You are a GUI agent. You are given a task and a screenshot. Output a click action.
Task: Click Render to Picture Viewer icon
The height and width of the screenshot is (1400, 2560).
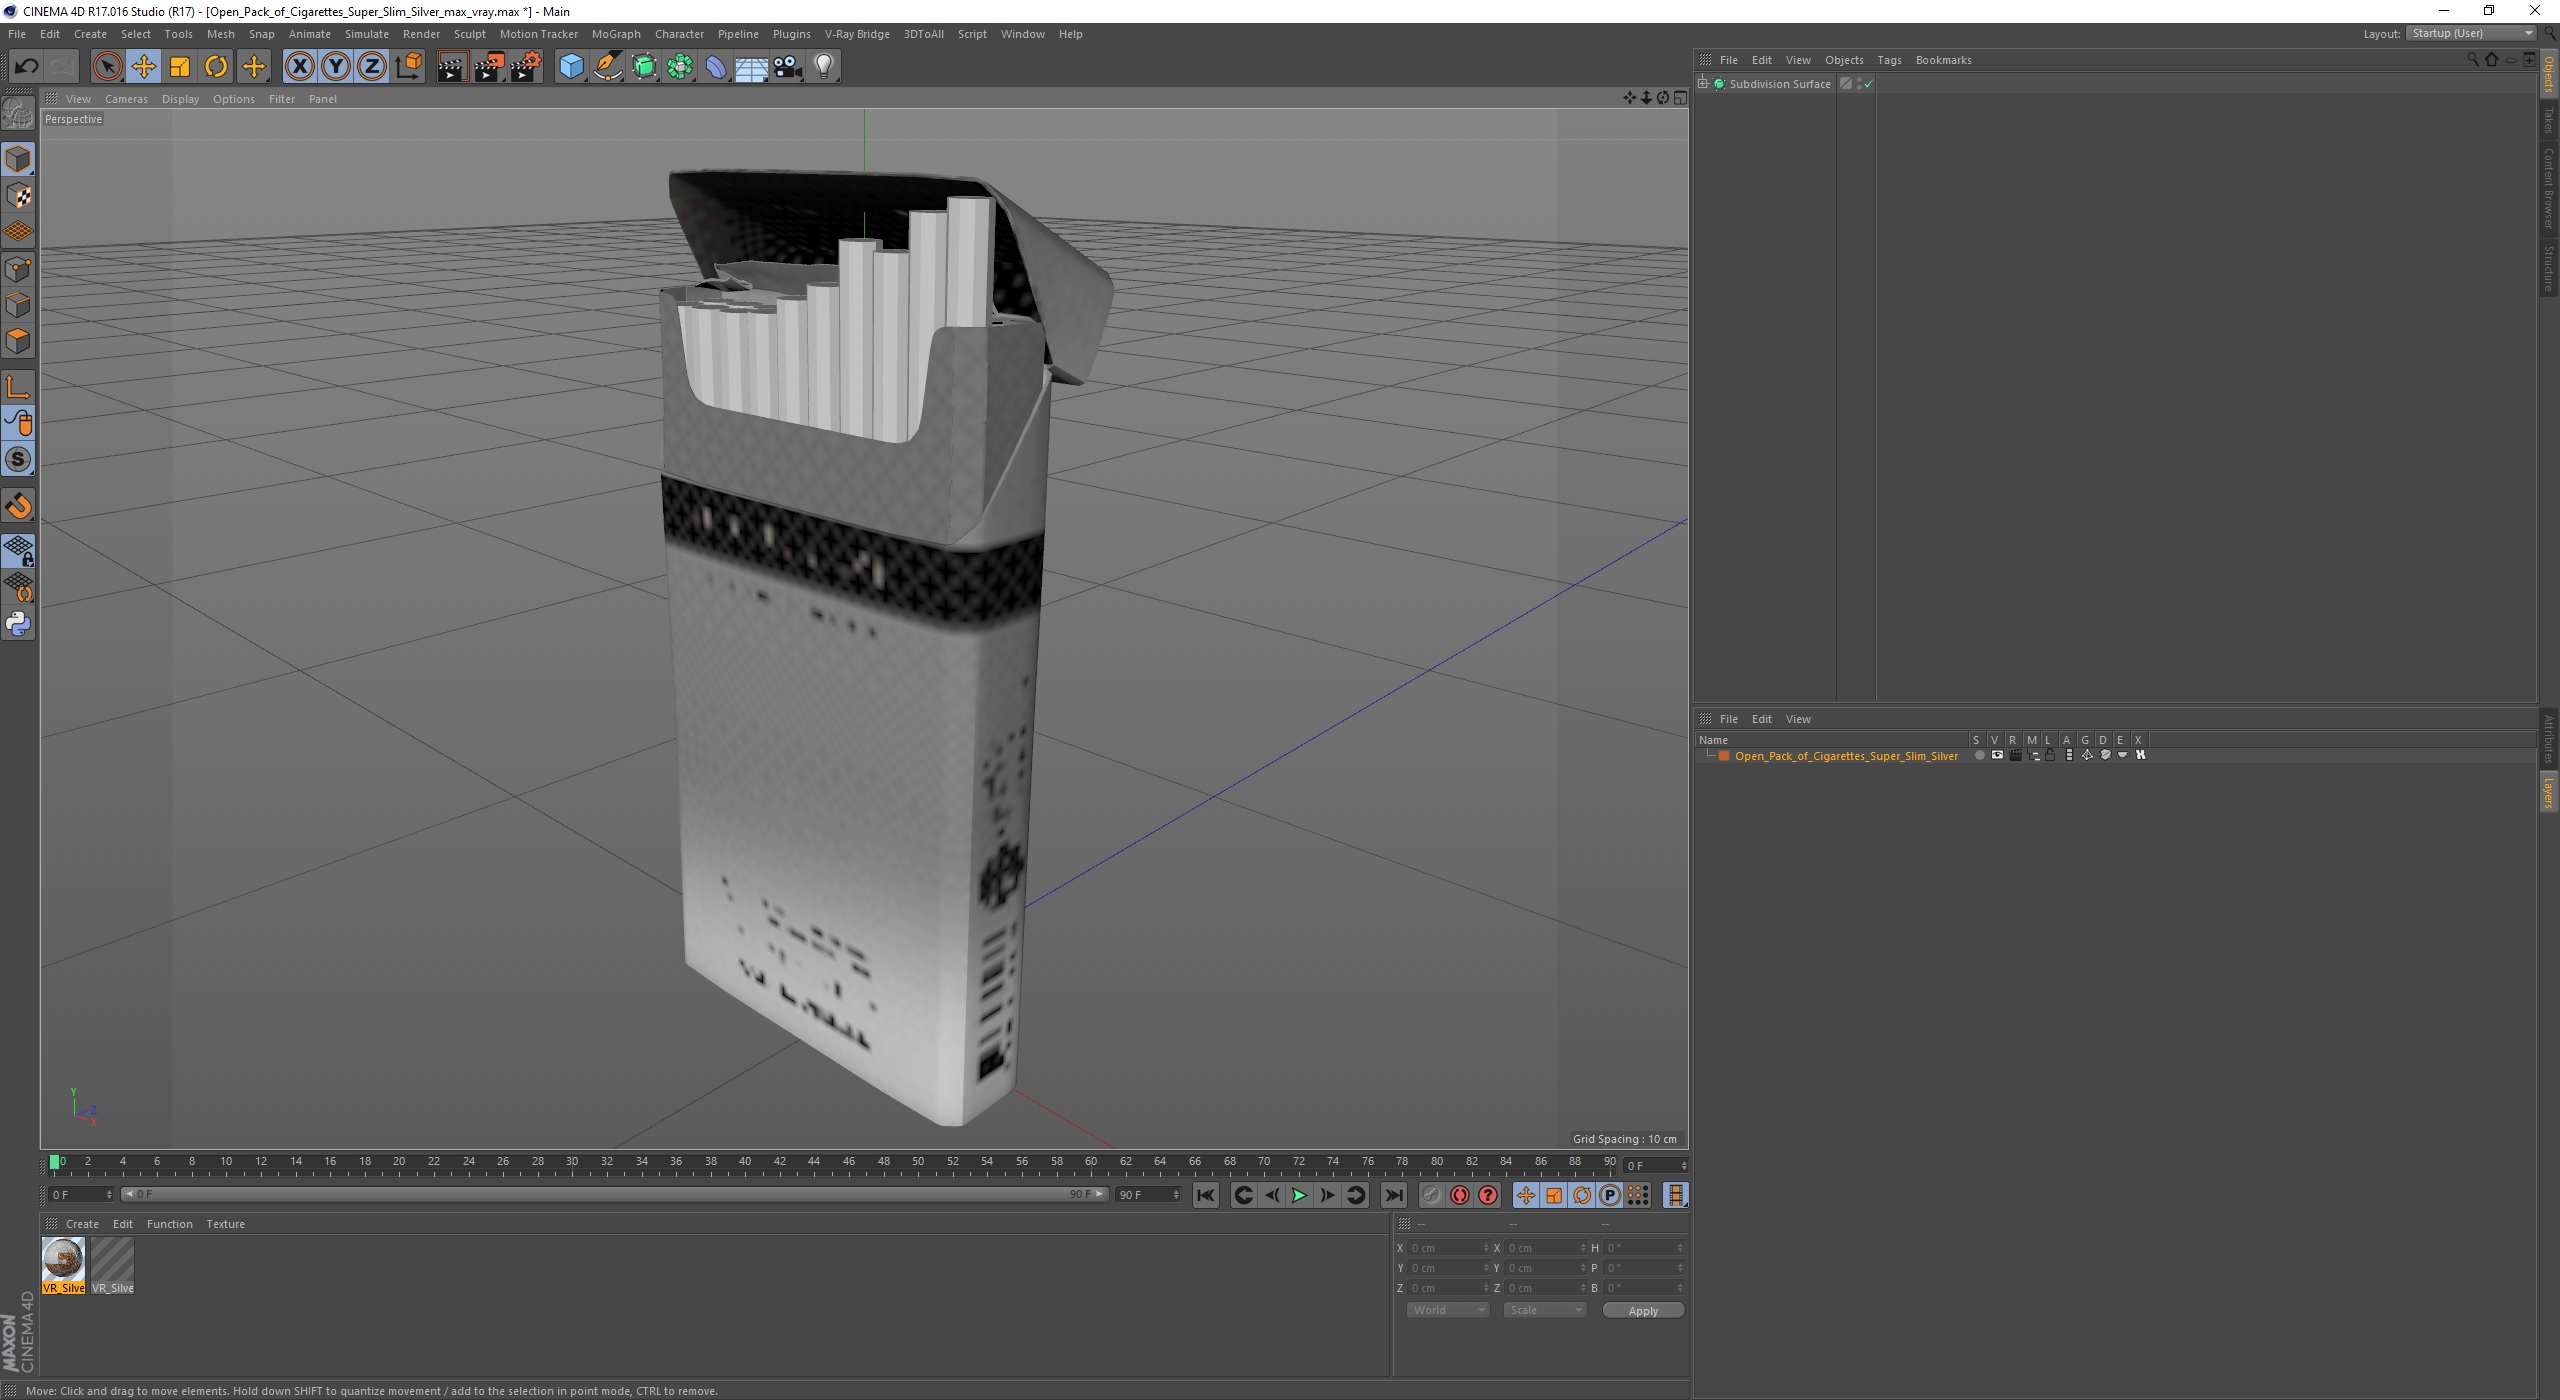coord(489,67)
